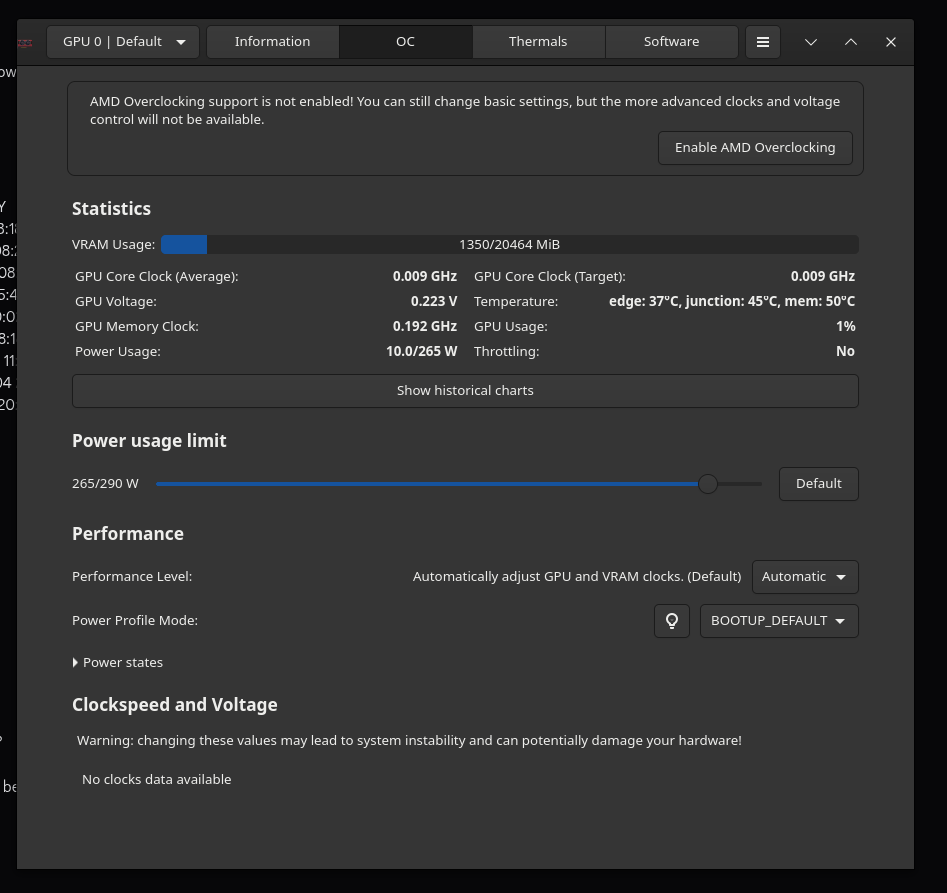Click the Performance section heading
Image resolution: width=947 pixels, height=893 pixels.
127,534
